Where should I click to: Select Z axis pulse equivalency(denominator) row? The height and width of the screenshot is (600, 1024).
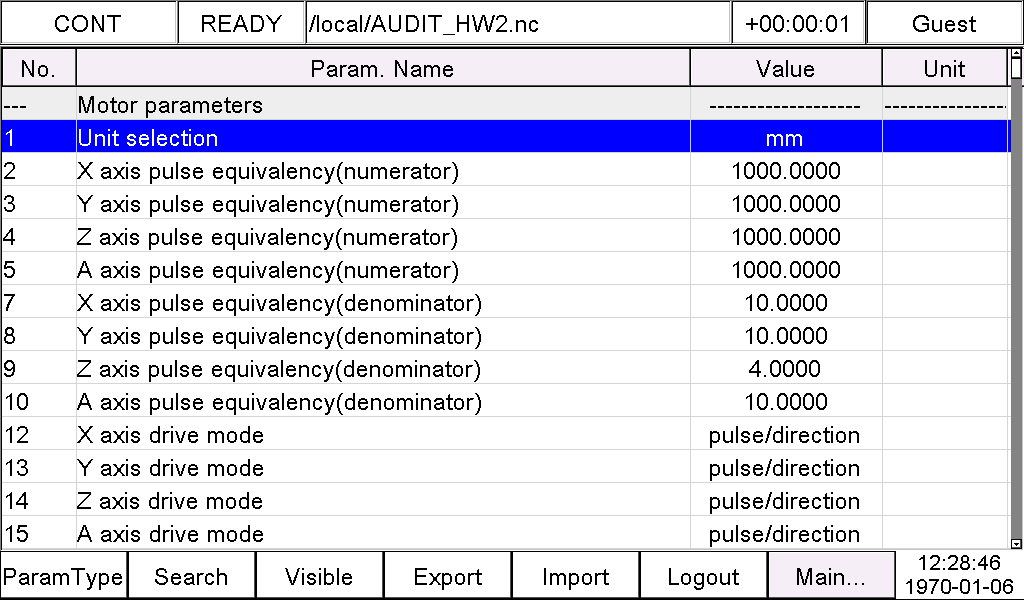(506, 368)
